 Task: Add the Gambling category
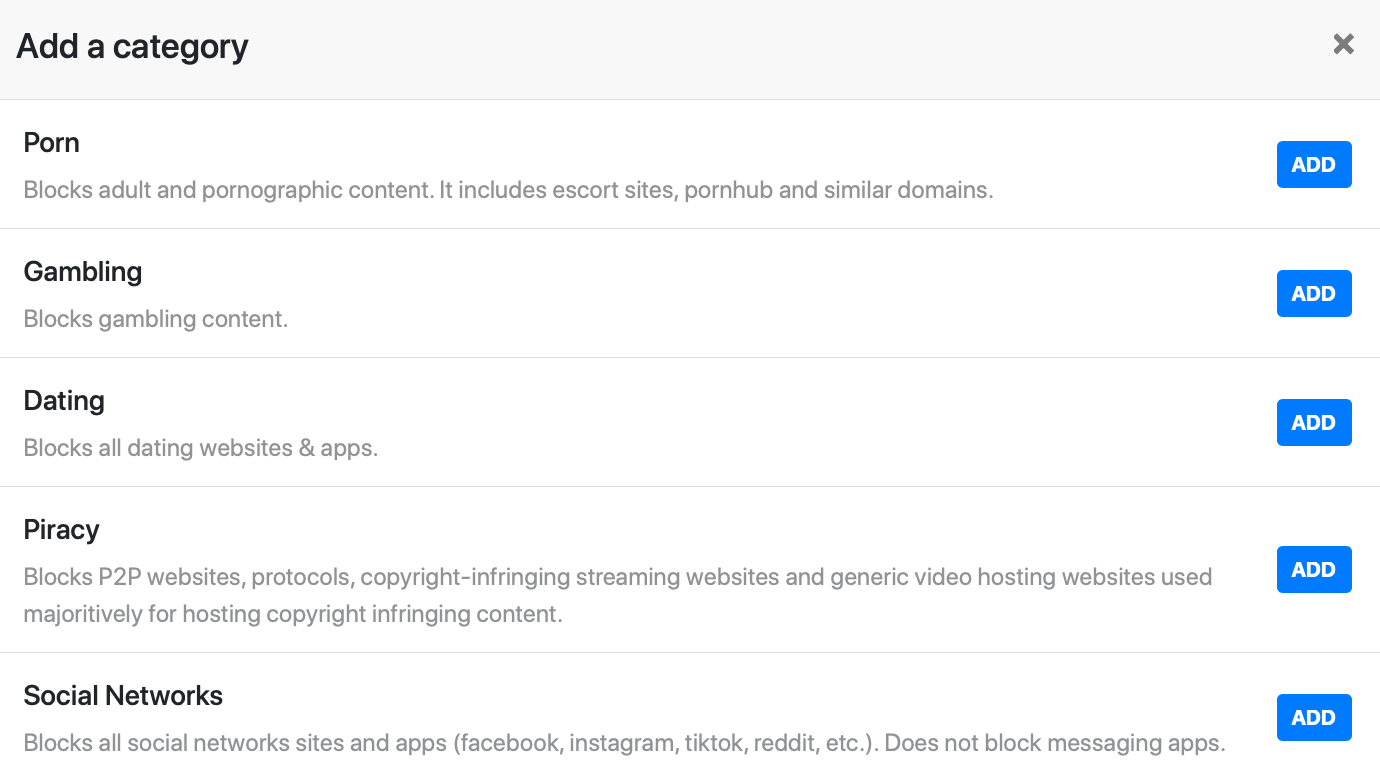(x=1314, y=294)
